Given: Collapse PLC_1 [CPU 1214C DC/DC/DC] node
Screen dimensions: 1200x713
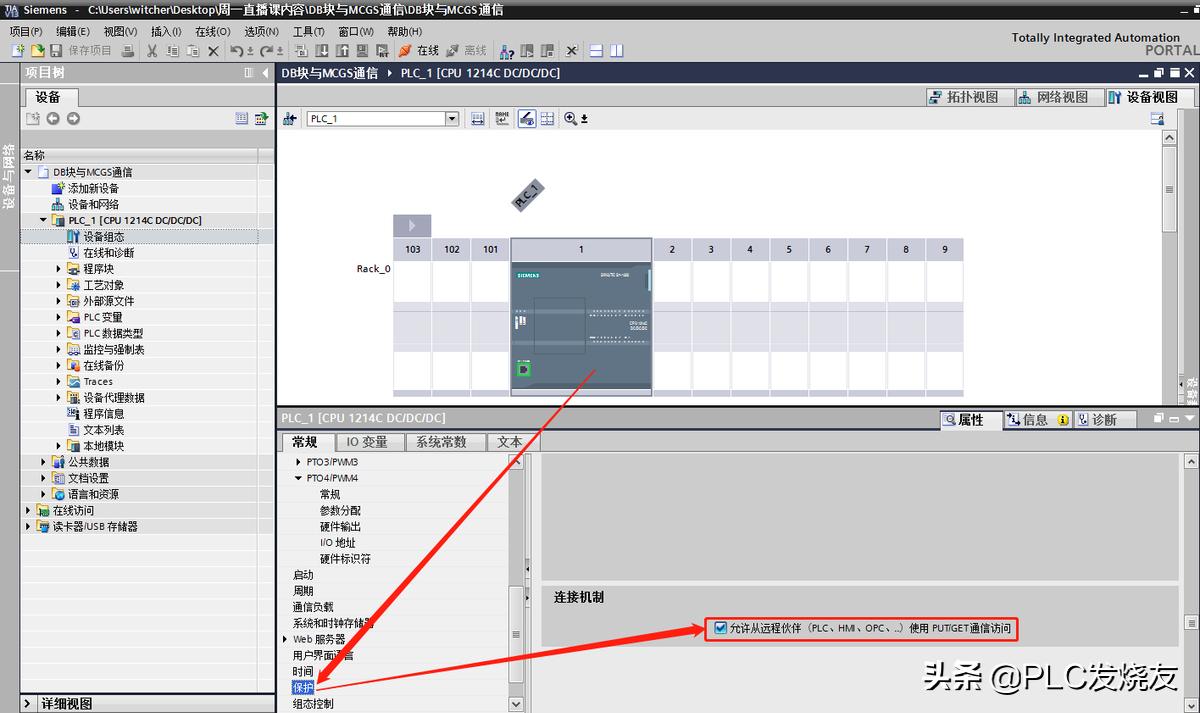Looking at the screenshot, I should (x=43, y=220).
